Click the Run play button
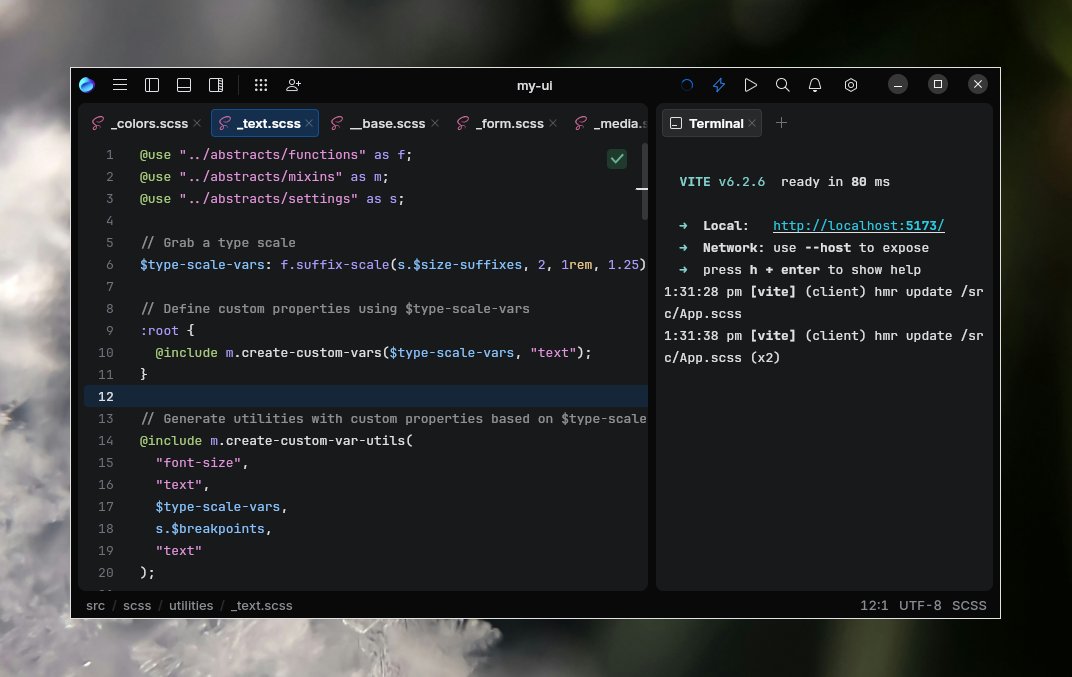The image size is (1072, 677). click(751, 85)
